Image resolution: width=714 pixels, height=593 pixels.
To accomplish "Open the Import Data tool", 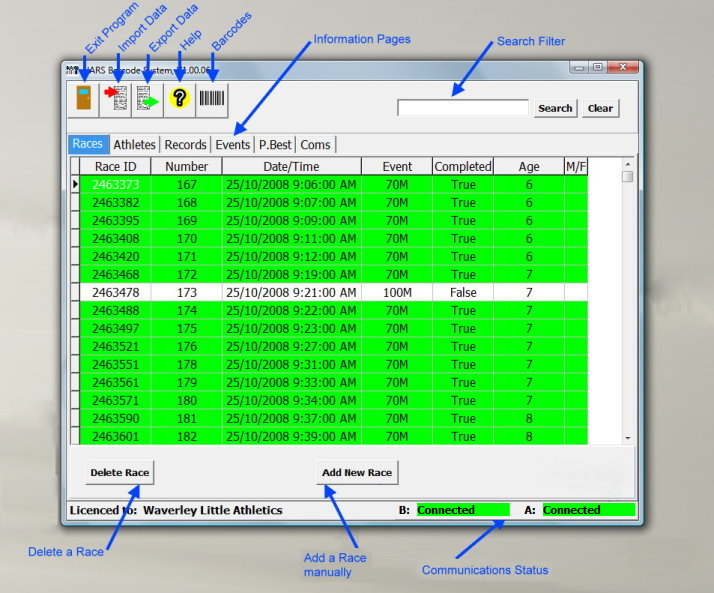I will pos(116,98).
